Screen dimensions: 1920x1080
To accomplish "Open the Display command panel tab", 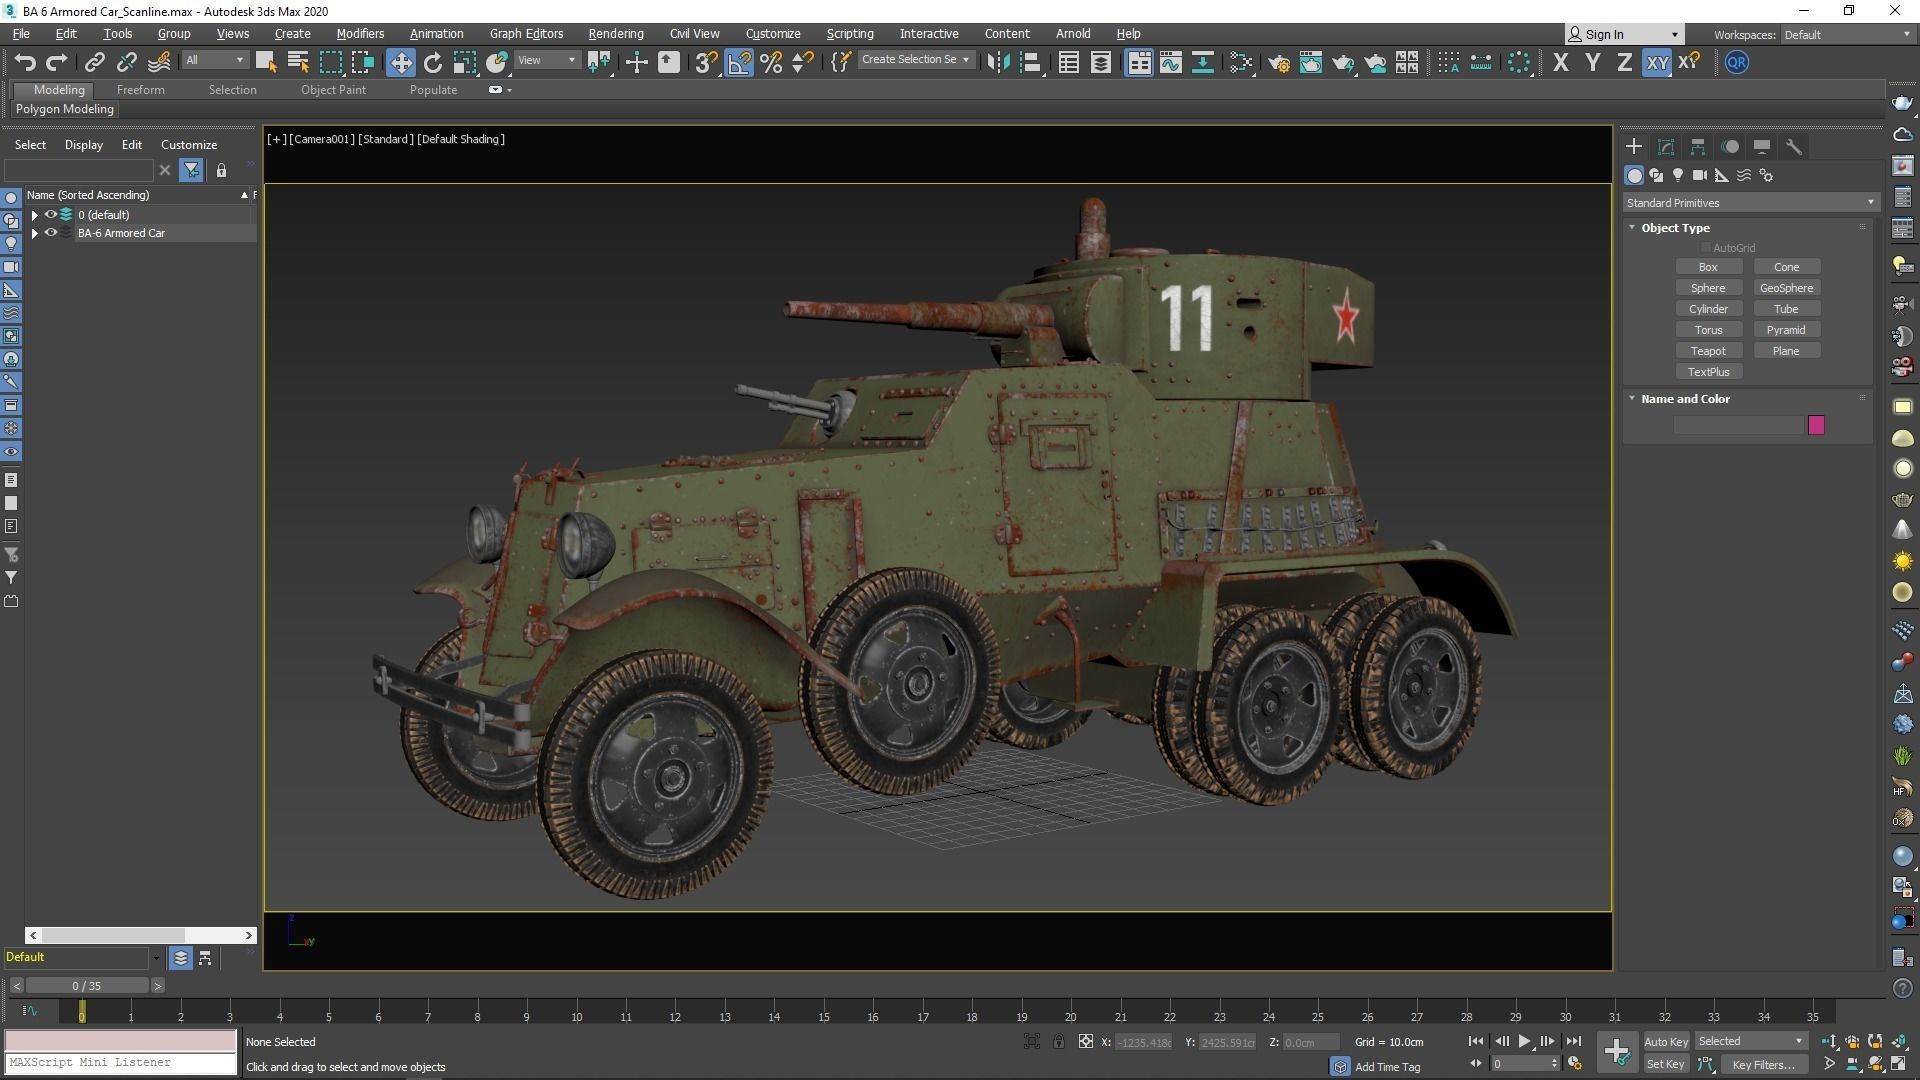I will point(1762,146).
